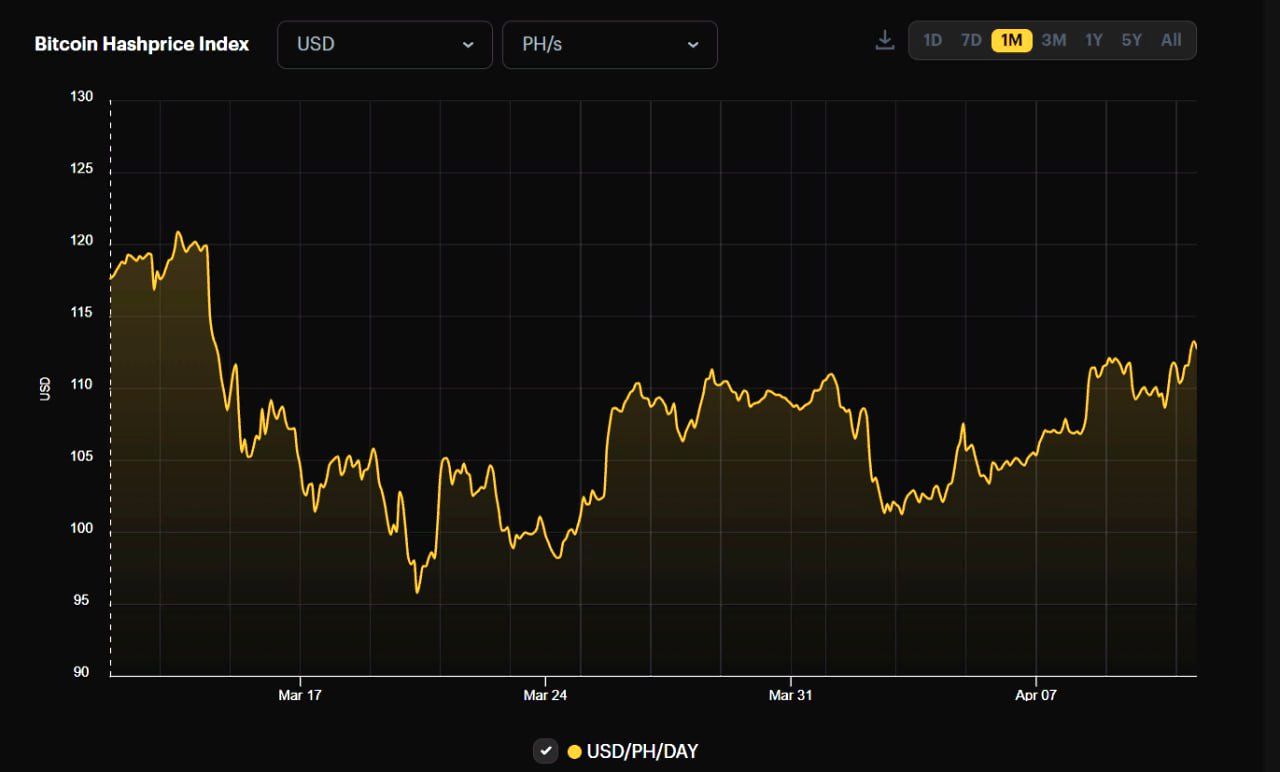This screenshot has height=772, width=1280.
Task: Select the 1Y time range
Action: click(x=1094, y=41)
